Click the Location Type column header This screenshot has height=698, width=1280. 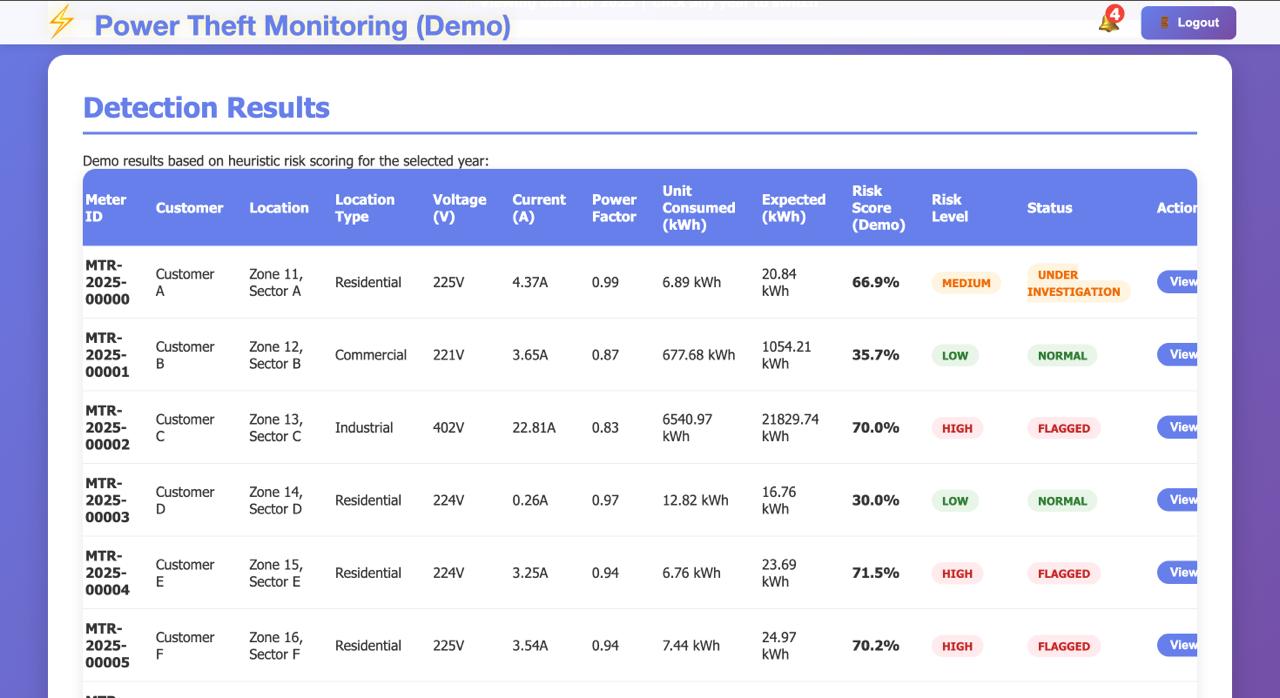tap(364, 208)
